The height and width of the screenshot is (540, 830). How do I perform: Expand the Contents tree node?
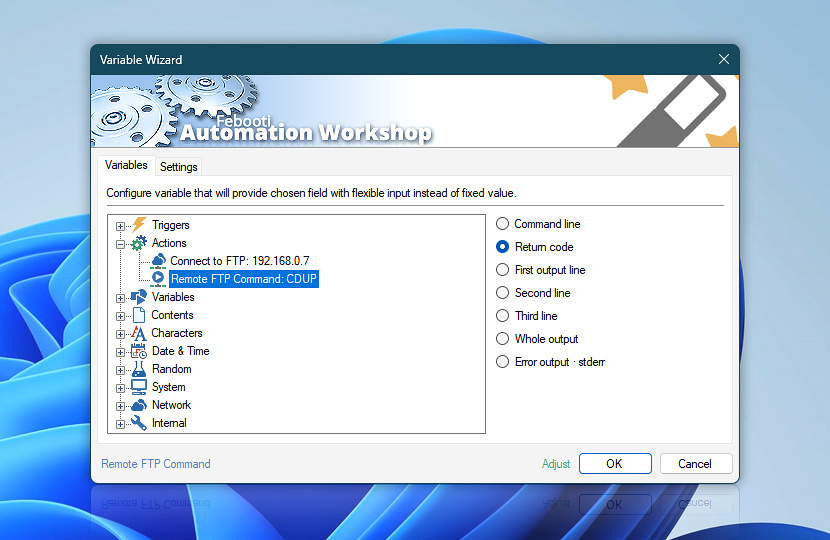point(120,317)
